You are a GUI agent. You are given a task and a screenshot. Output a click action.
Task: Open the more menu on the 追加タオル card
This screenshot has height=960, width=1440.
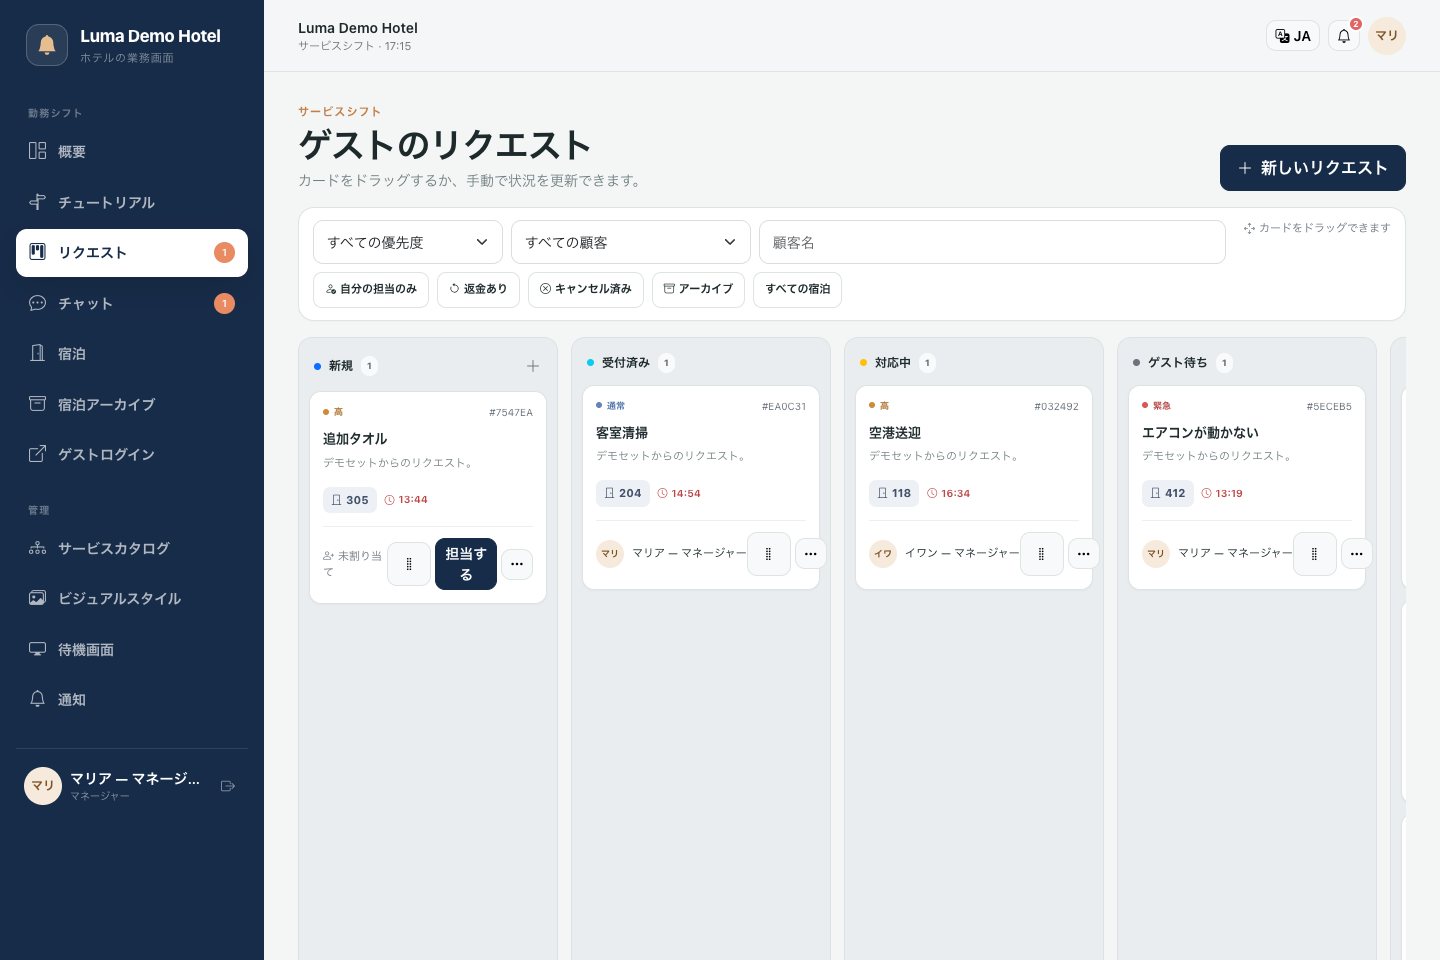517,564
